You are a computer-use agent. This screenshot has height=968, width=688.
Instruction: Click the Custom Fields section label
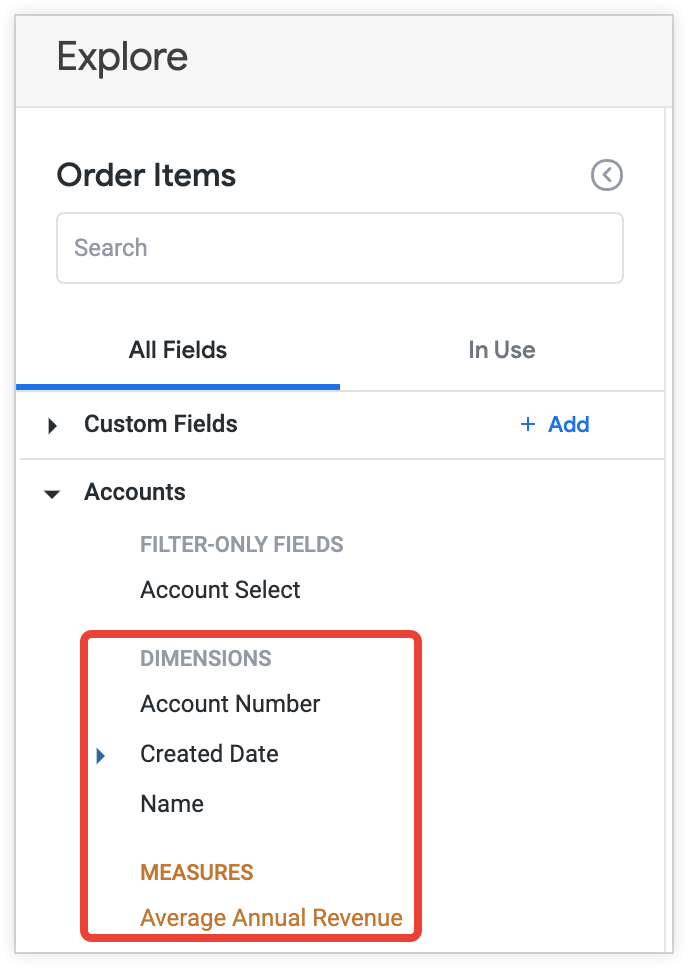tap(161, 424)
